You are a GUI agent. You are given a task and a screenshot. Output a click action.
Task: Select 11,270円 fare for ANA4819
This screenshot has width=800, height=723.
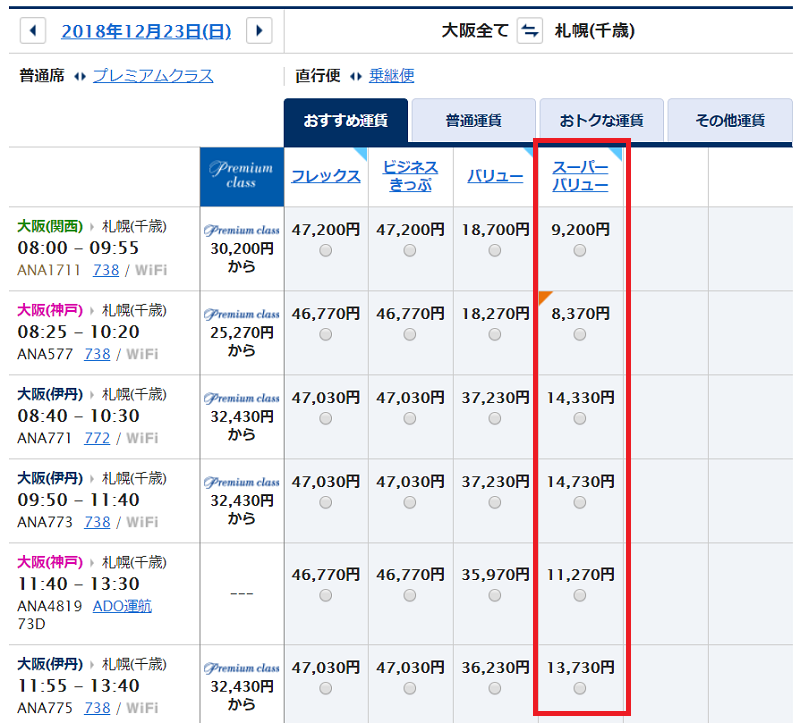click(x=580, y=595)
